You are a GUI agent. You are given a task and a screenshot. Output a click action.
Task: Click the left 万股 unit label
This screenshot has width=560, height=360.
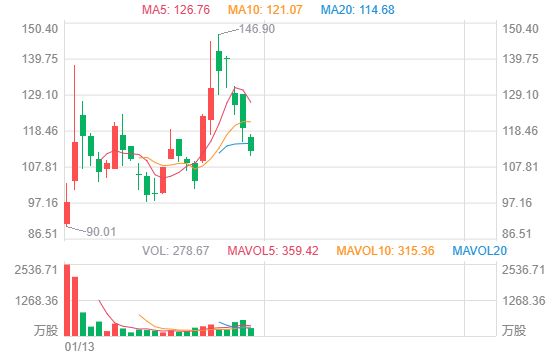[46, 330]
